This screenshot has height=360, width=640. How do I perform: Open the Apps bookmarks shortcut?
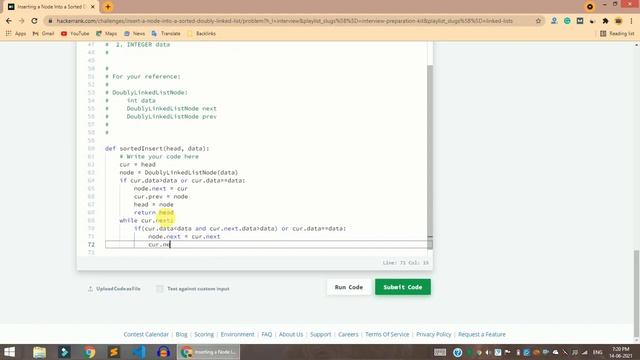tap(16, 33)
